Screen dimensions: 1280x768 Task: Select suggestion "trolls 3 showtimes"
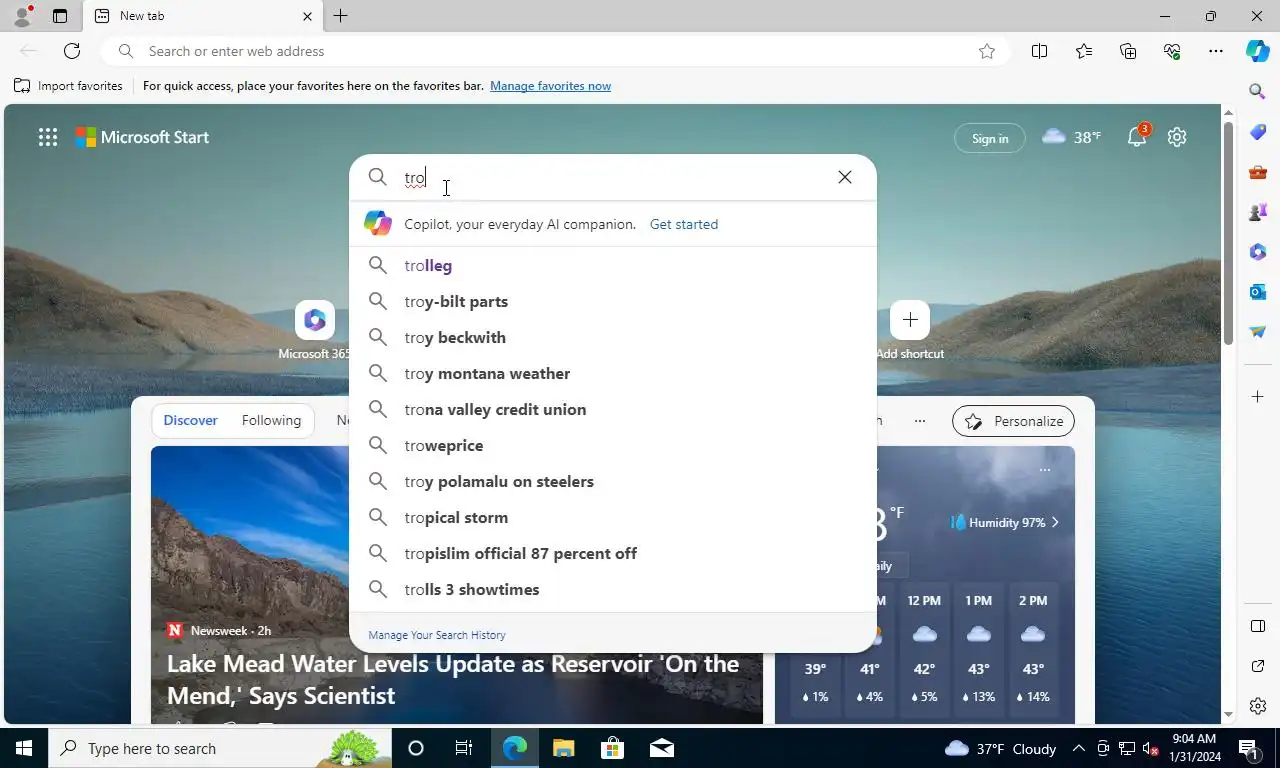[613, 589]
